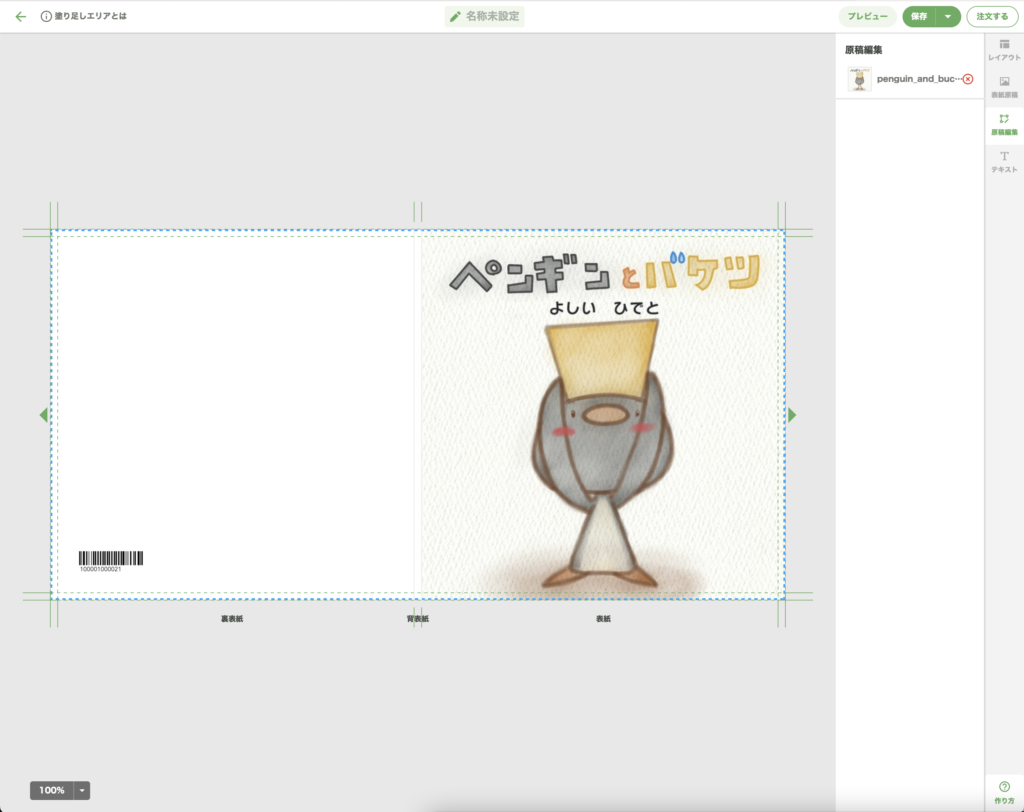Remove the penguin_and_buc file with red X

[x=967, y=79]
